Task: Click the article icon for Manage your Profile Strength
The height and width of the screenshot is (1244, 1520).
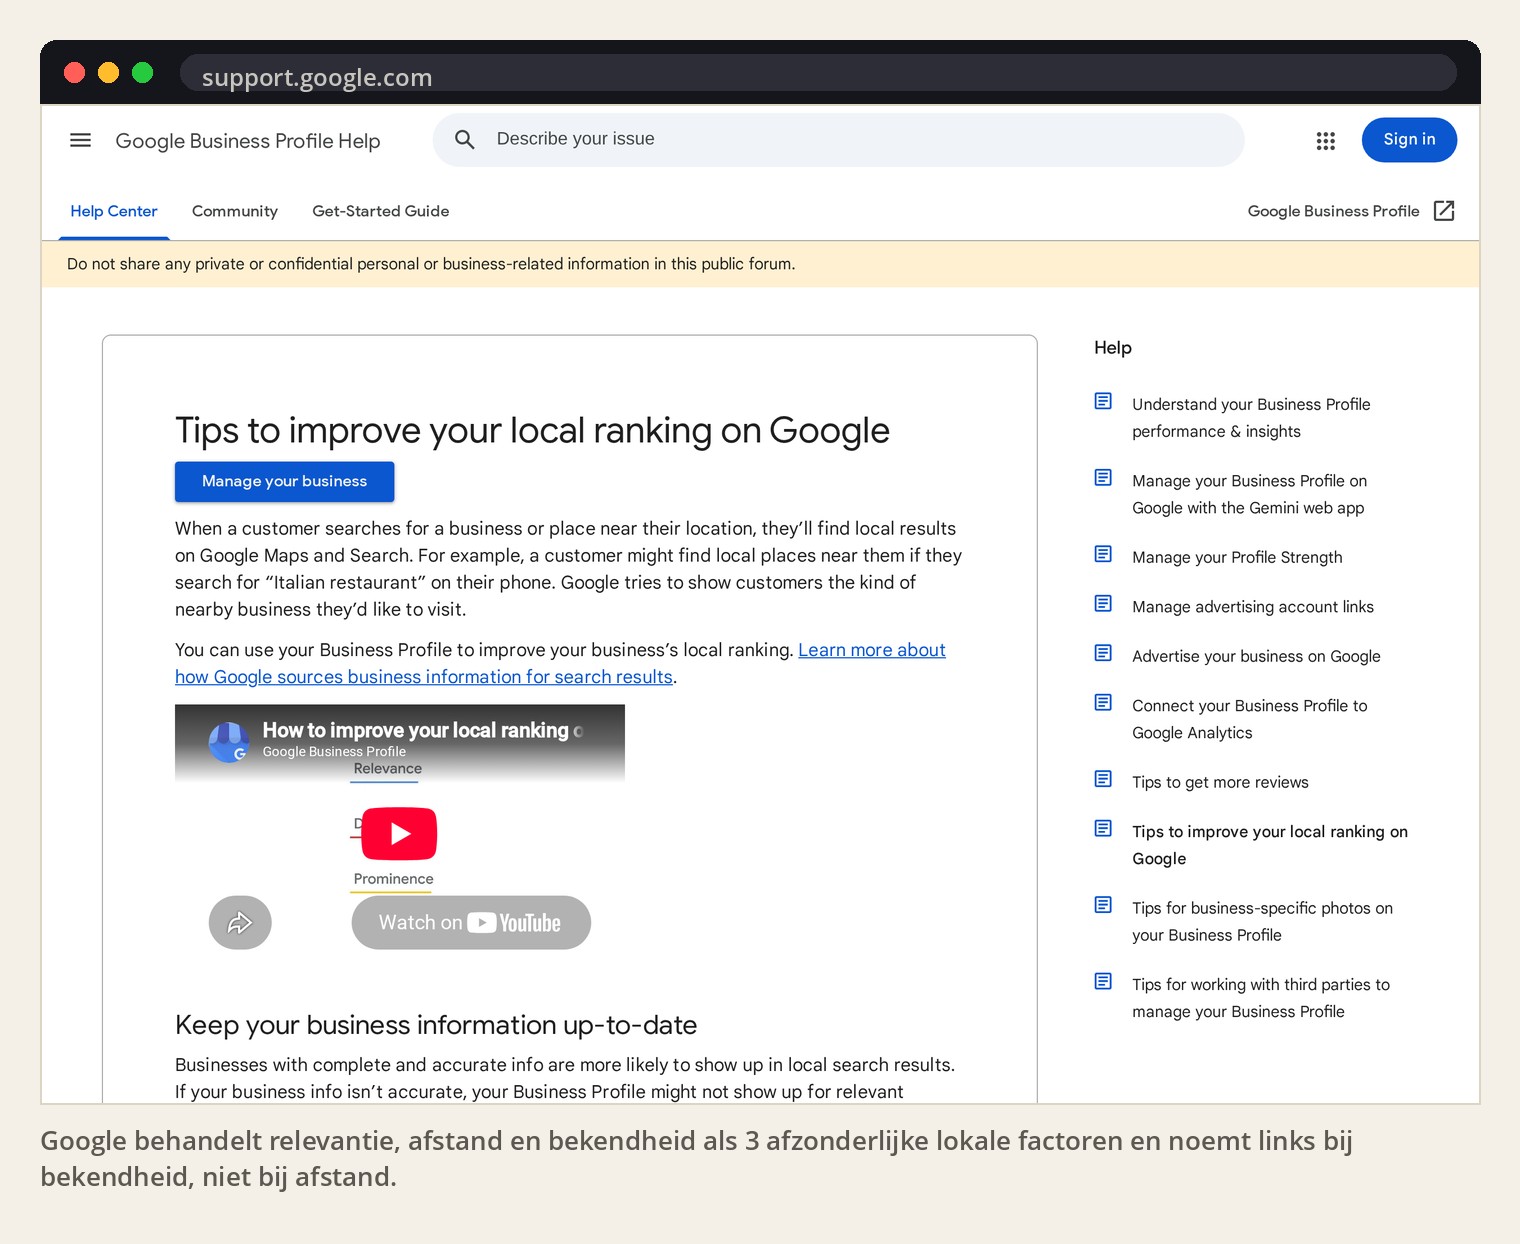Action: click(1103, 554)
